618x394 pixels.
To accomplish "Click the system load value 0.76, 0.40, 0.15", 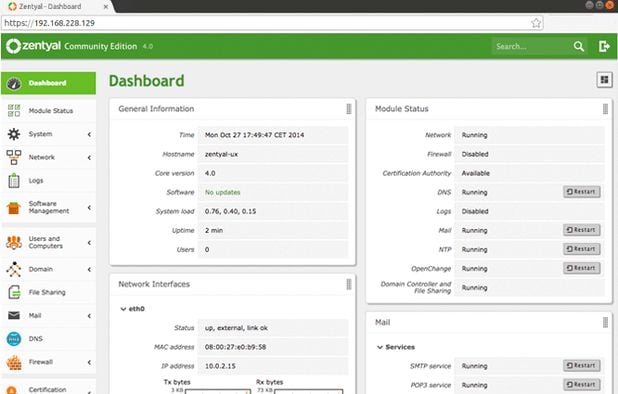I will click(x=230, y=212).
